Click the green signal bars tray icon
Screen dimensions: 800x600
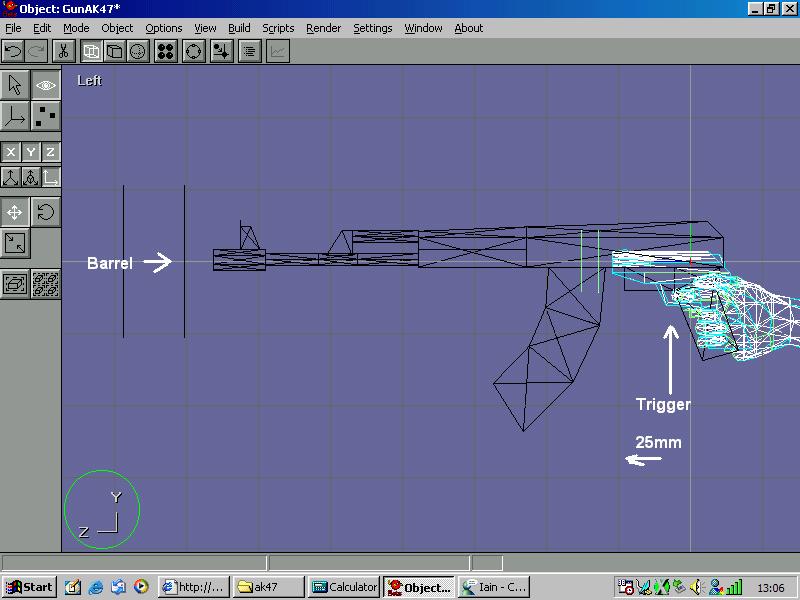pos(735,587)
